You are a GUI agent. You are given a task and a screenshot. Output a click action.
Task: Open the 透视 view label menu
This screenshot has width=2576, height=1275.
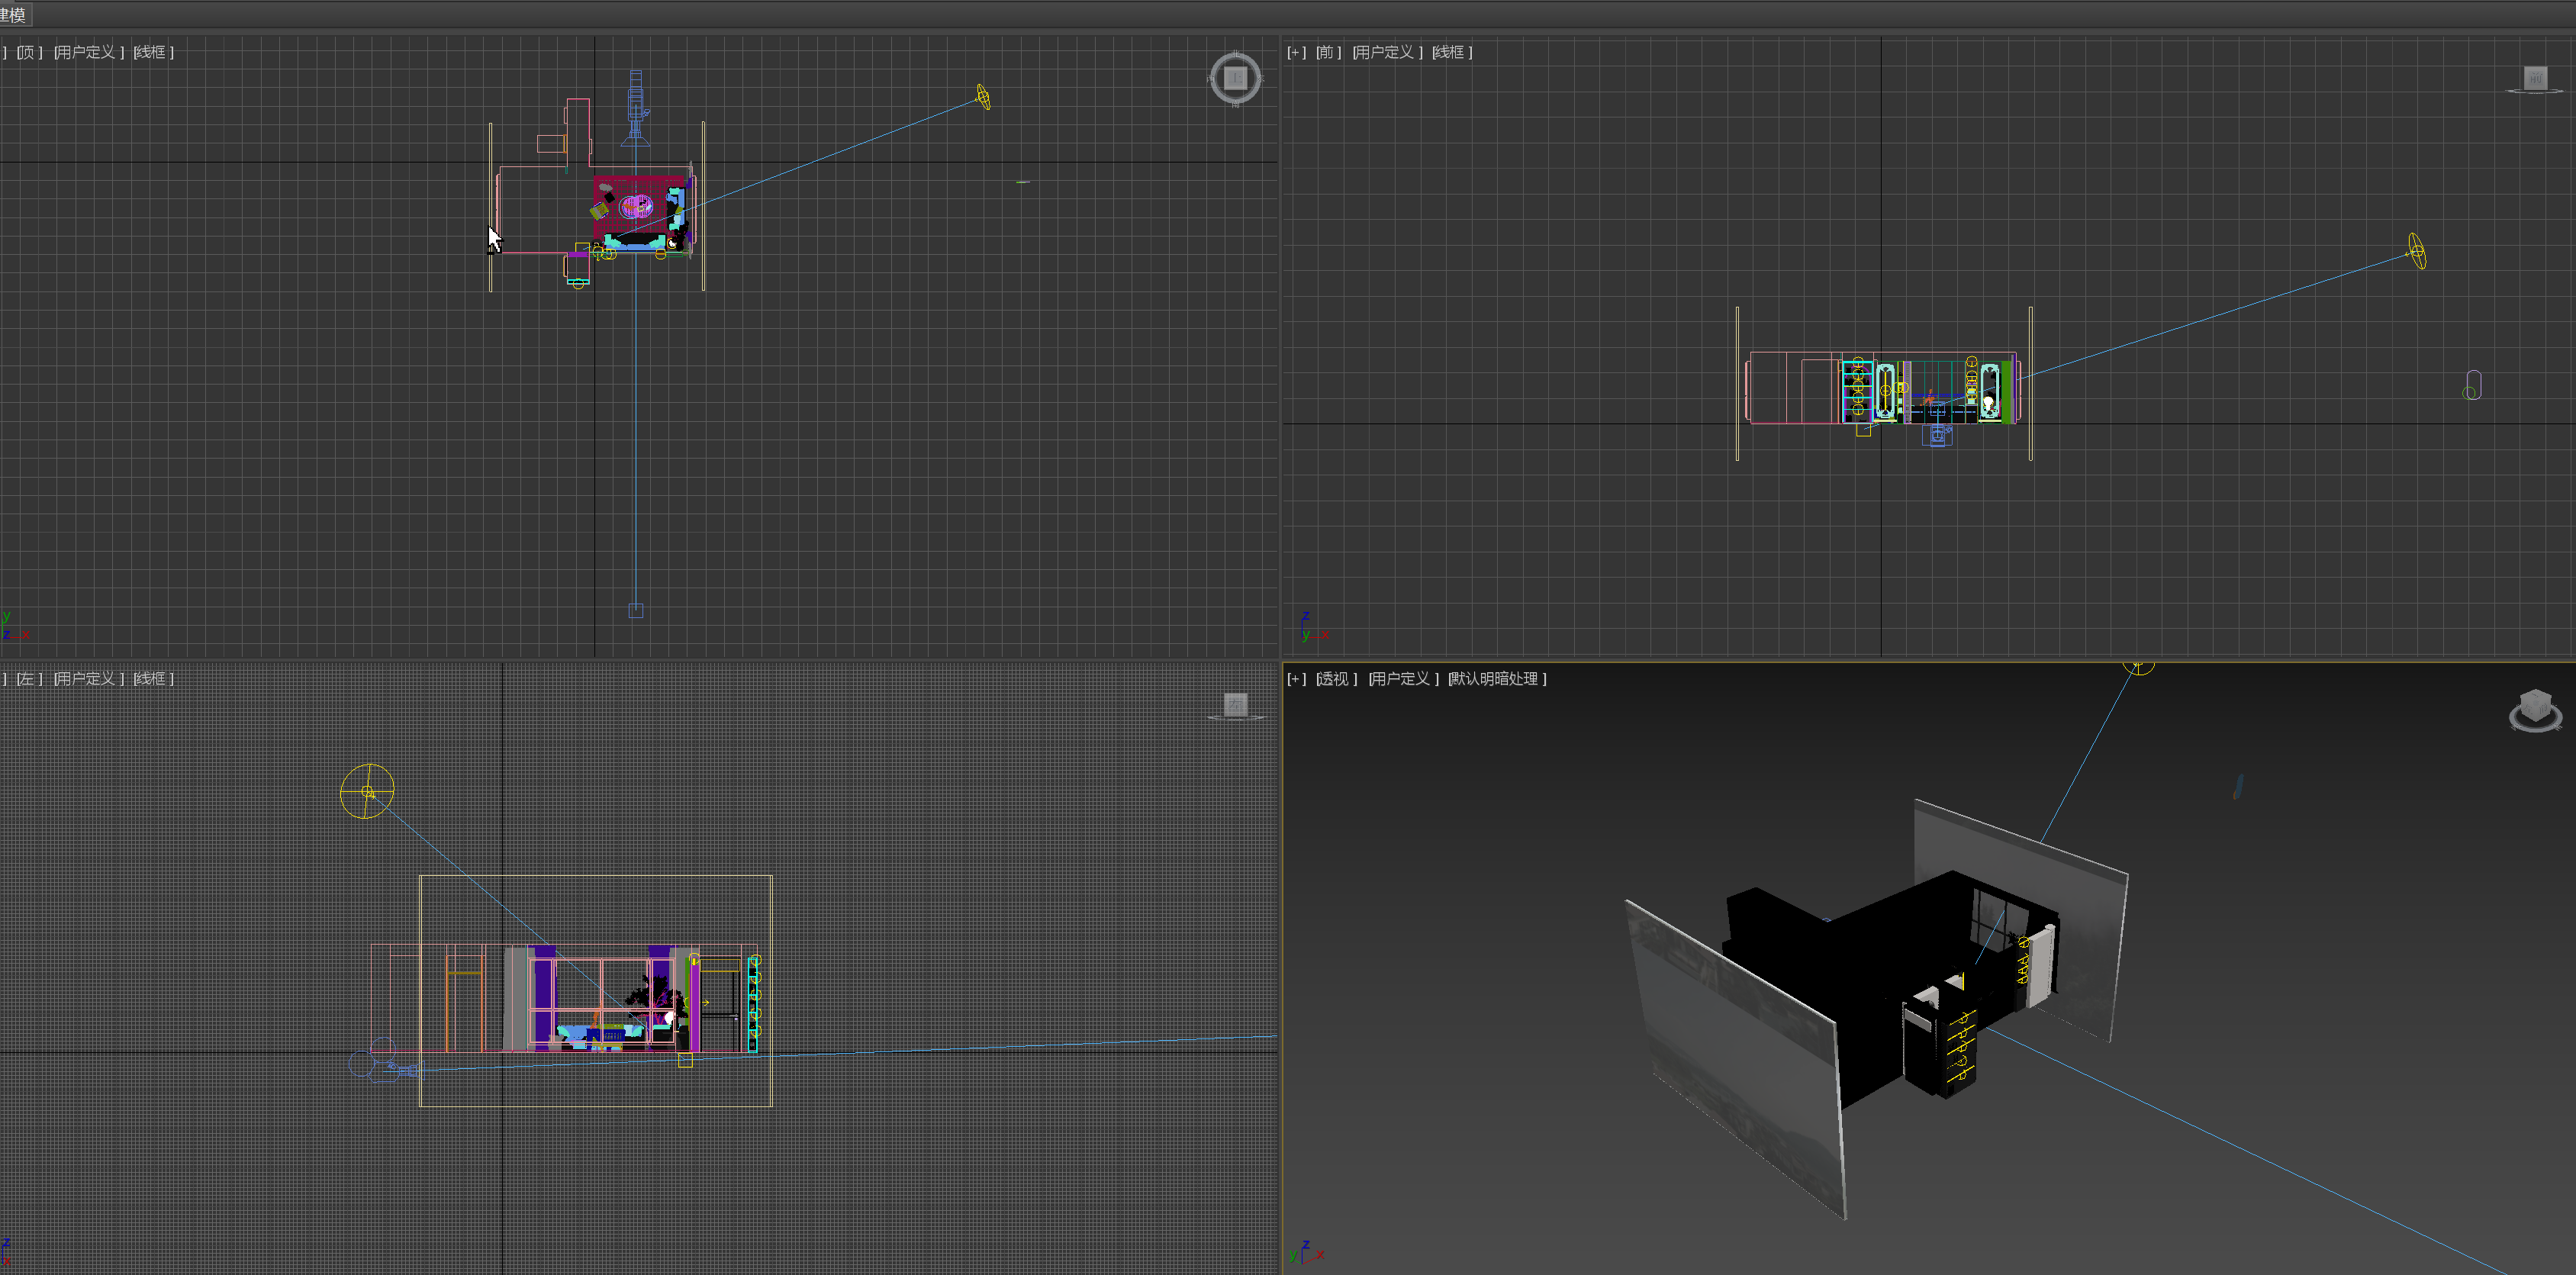(1334, 679)
